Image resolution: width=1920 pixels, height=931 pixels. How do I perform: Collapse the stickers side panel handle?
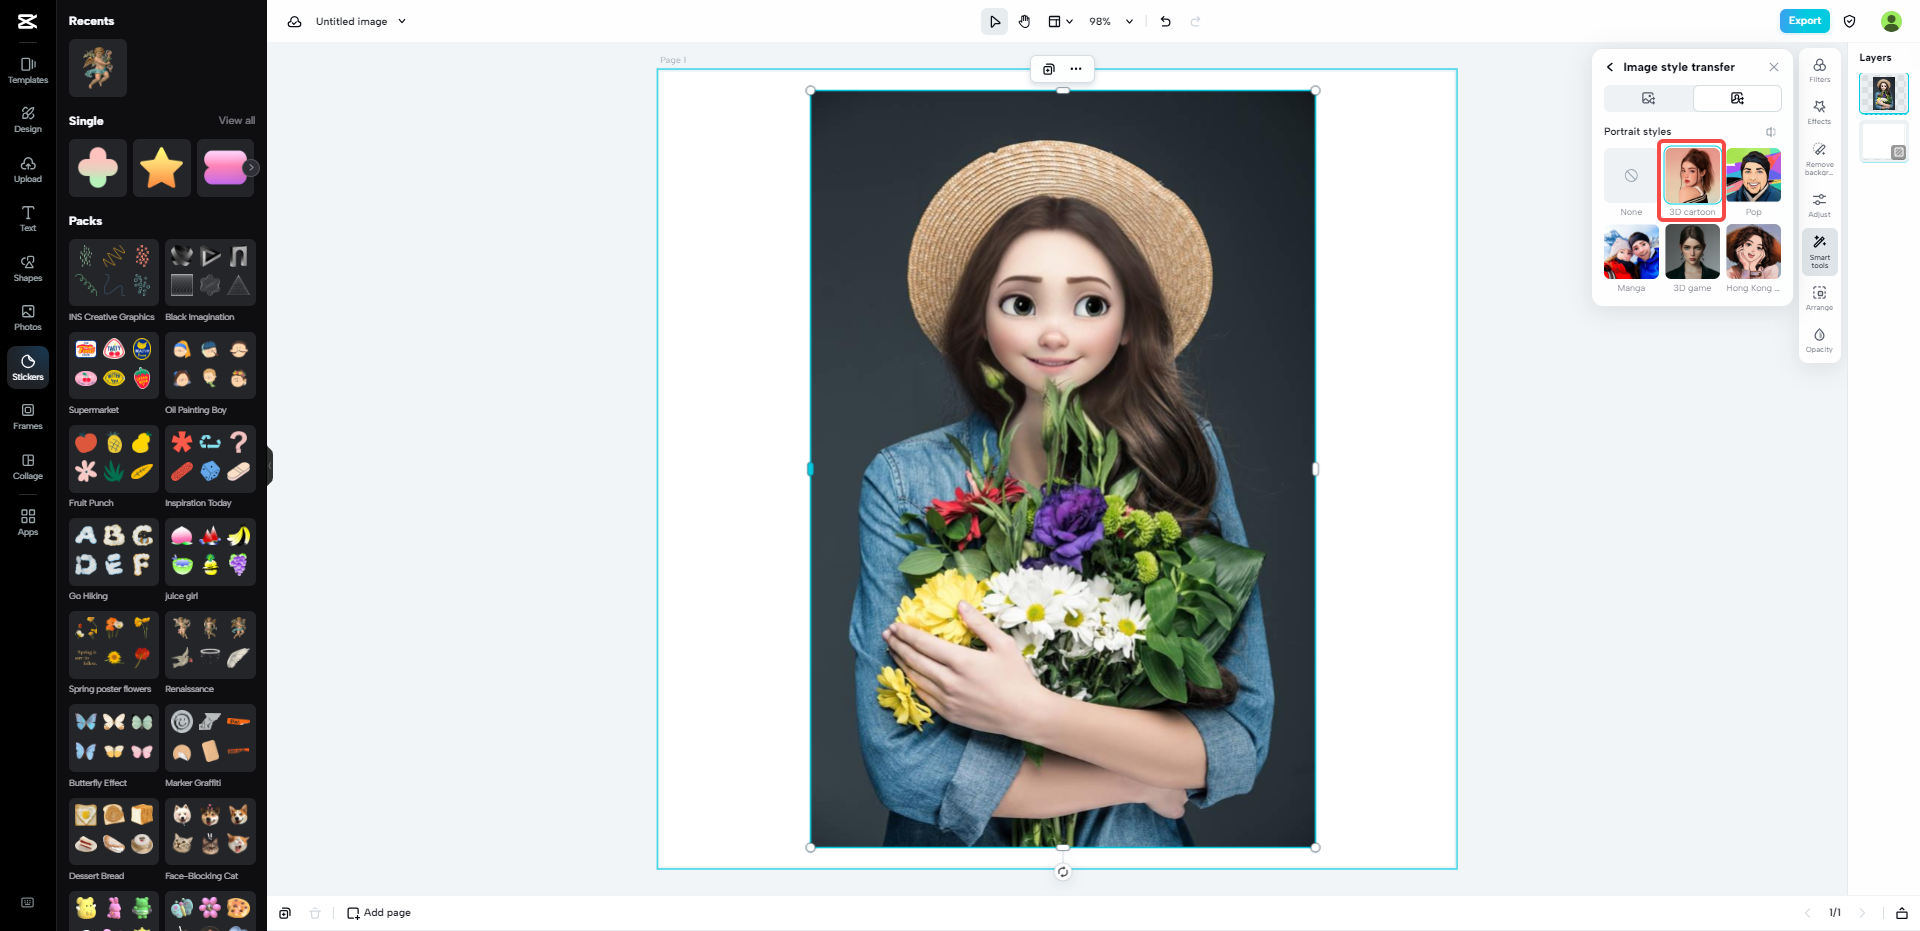pyautogui.click(x=270, y=466)
